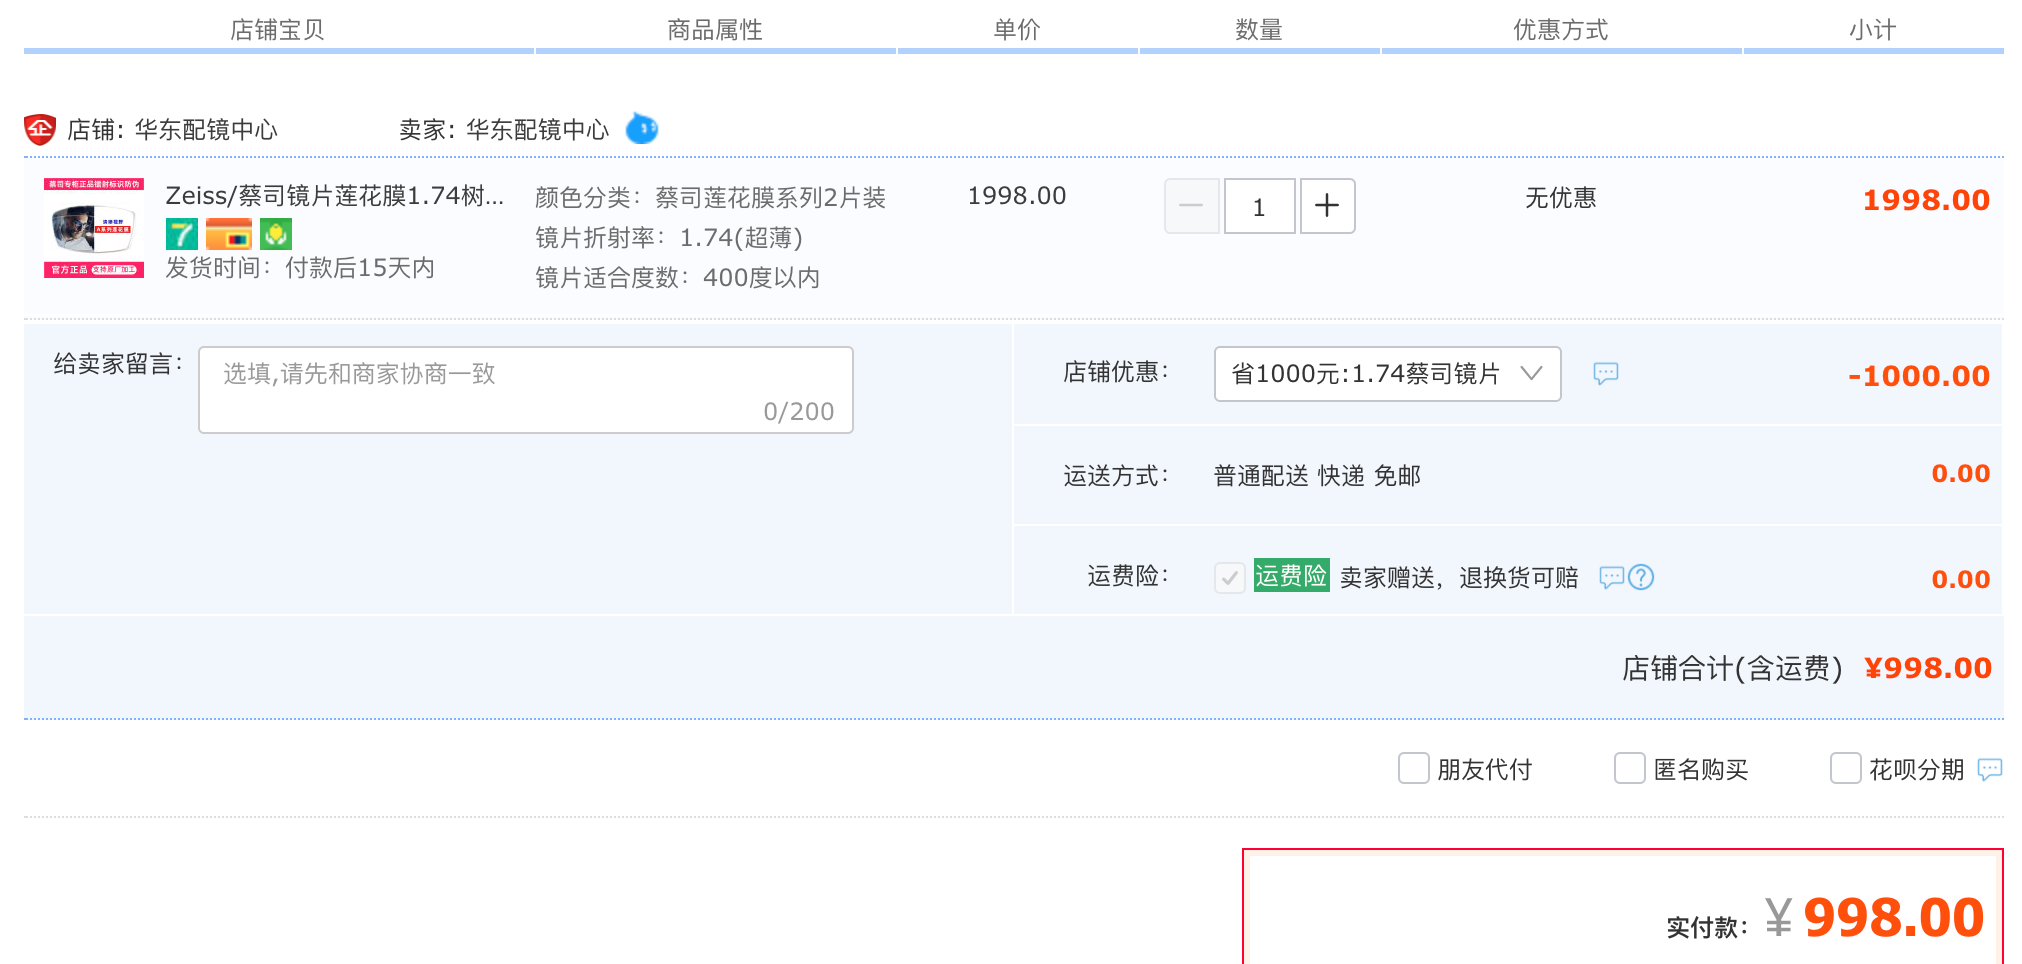The height and width of the screenshot is (964, 2022).
Task: Expand the 店铺优惠 discount dropdown
Action: coord(1388,374)
